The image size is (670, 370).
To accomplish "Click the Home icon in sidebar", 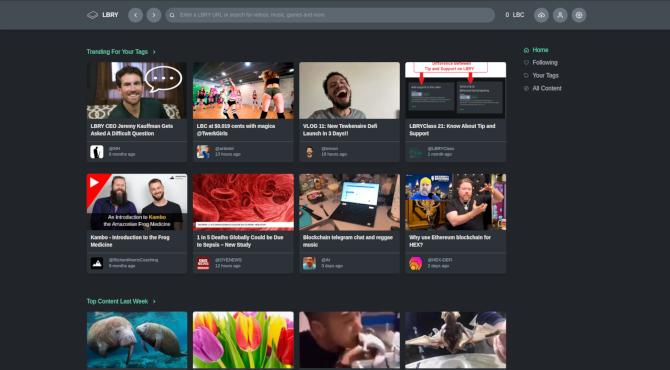I will (x=526, y=50).
